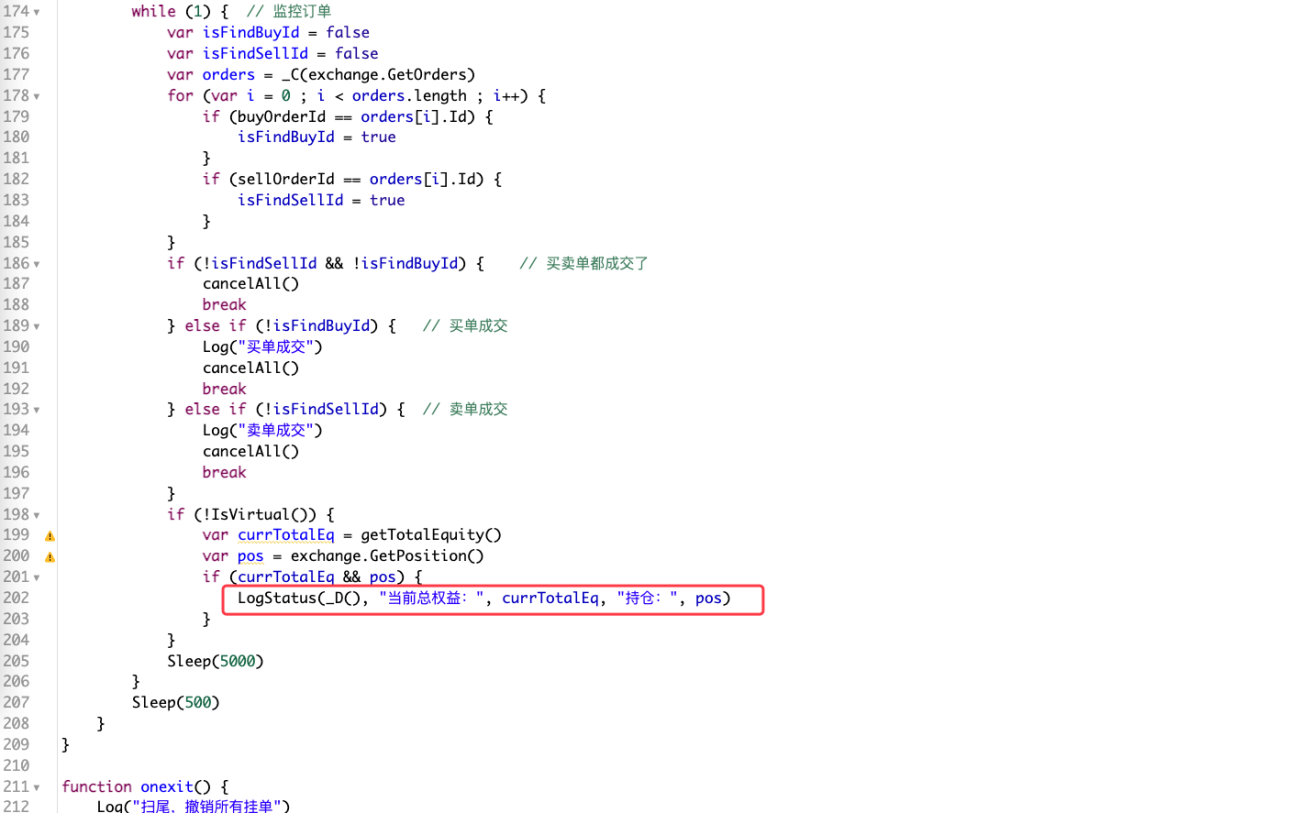Click the warning icon beside line 200

pyautogui.click(x=50, y=557)
